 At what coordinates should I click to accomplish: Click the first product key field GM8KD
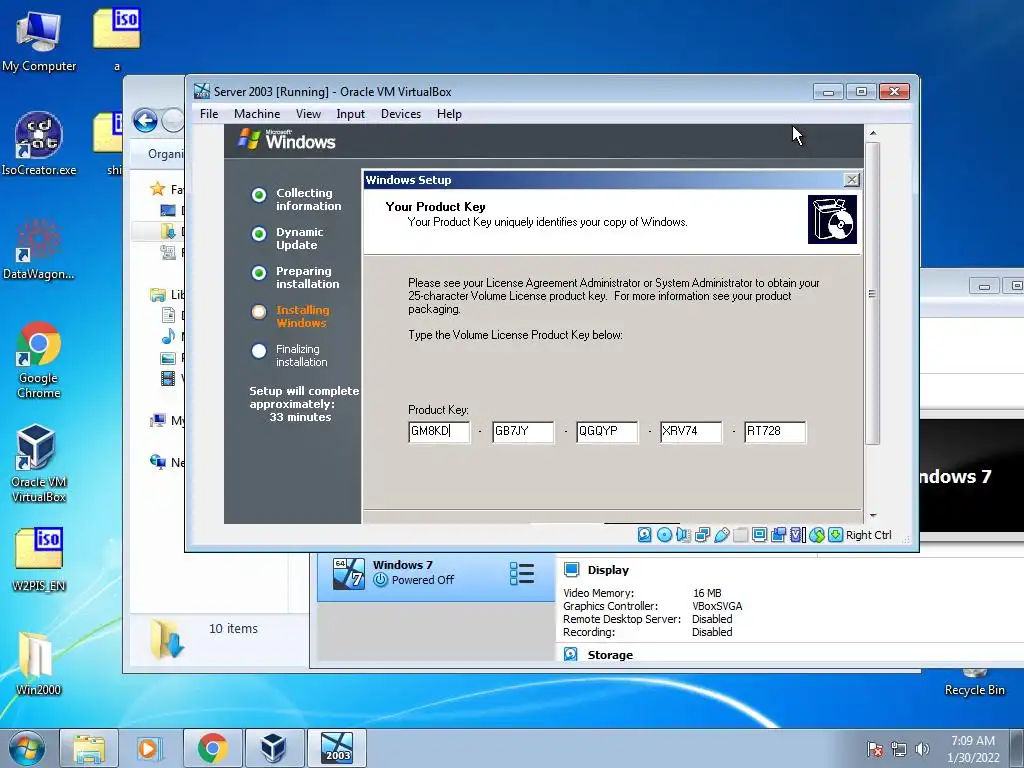pyautogui.click(x=439, y=432)
